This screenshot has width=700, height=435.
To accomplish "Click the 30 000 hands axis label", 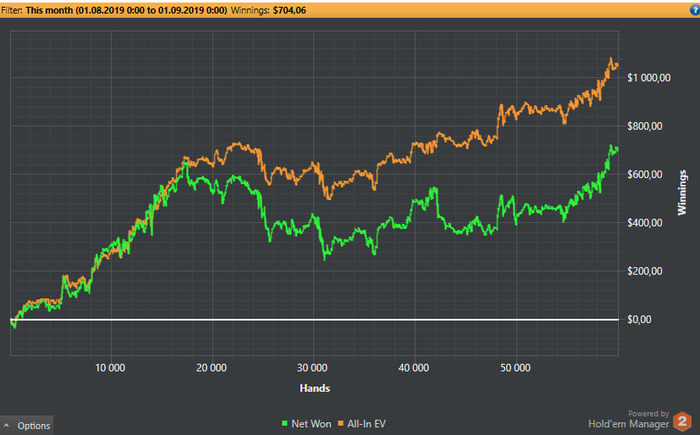I will click(x=312, y=368).
